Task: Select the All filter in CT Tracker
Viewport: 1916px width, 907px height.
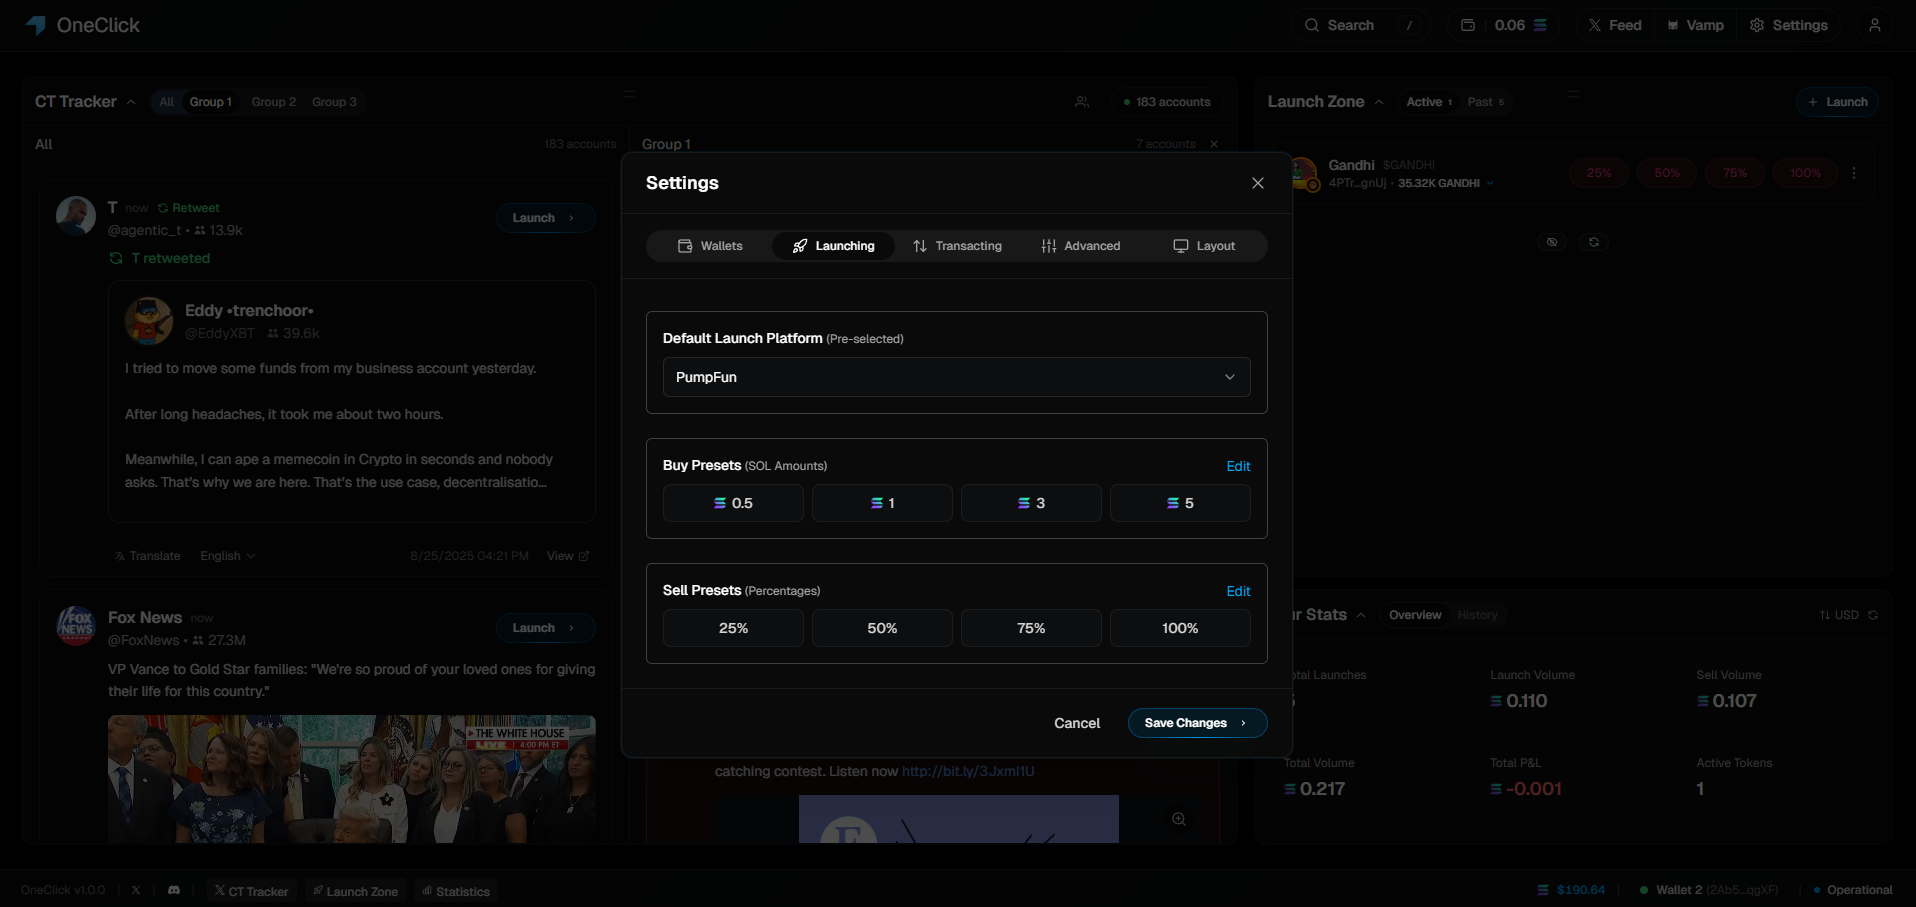Action: pyautogui.click(x=166, y=102)
